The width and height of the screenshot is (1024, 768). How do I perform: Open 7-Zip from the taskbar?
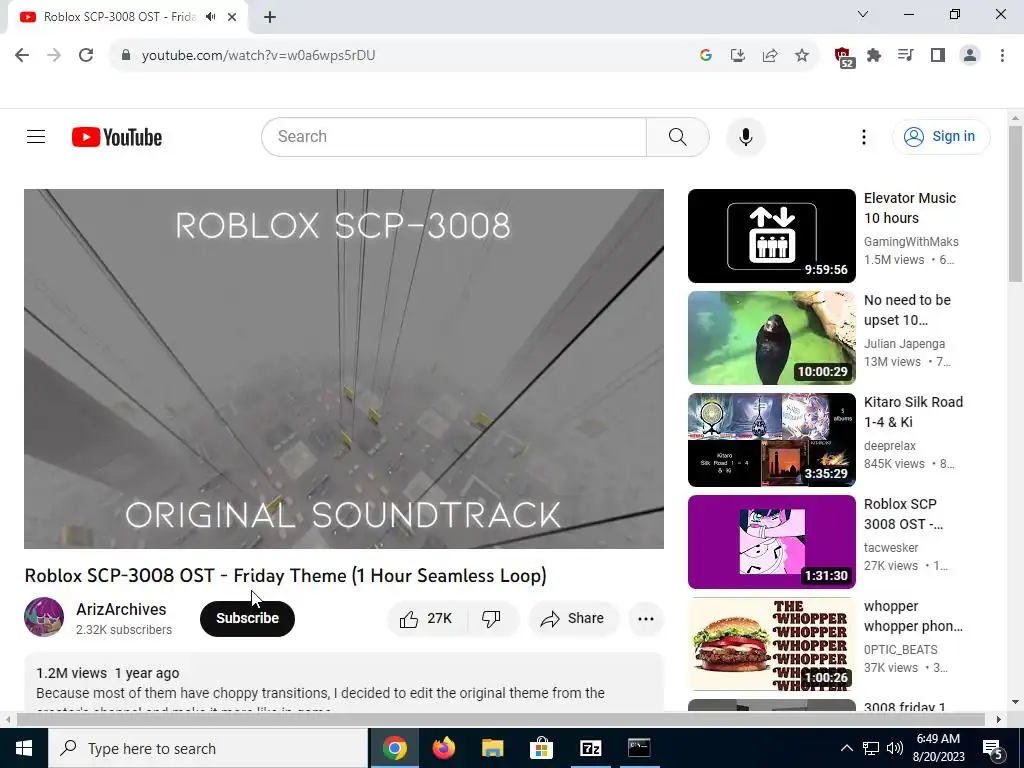tap(590, 748)
